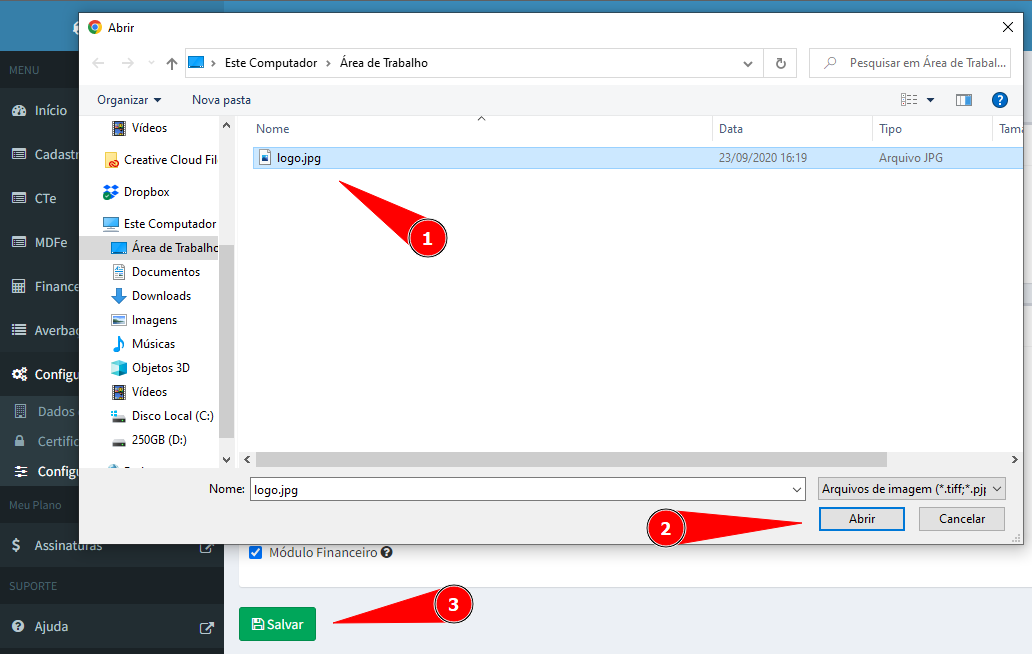This screenshot has height=654, width=1032.
Task: Open the Assinaturas menu item
Action: coord(68,546)
